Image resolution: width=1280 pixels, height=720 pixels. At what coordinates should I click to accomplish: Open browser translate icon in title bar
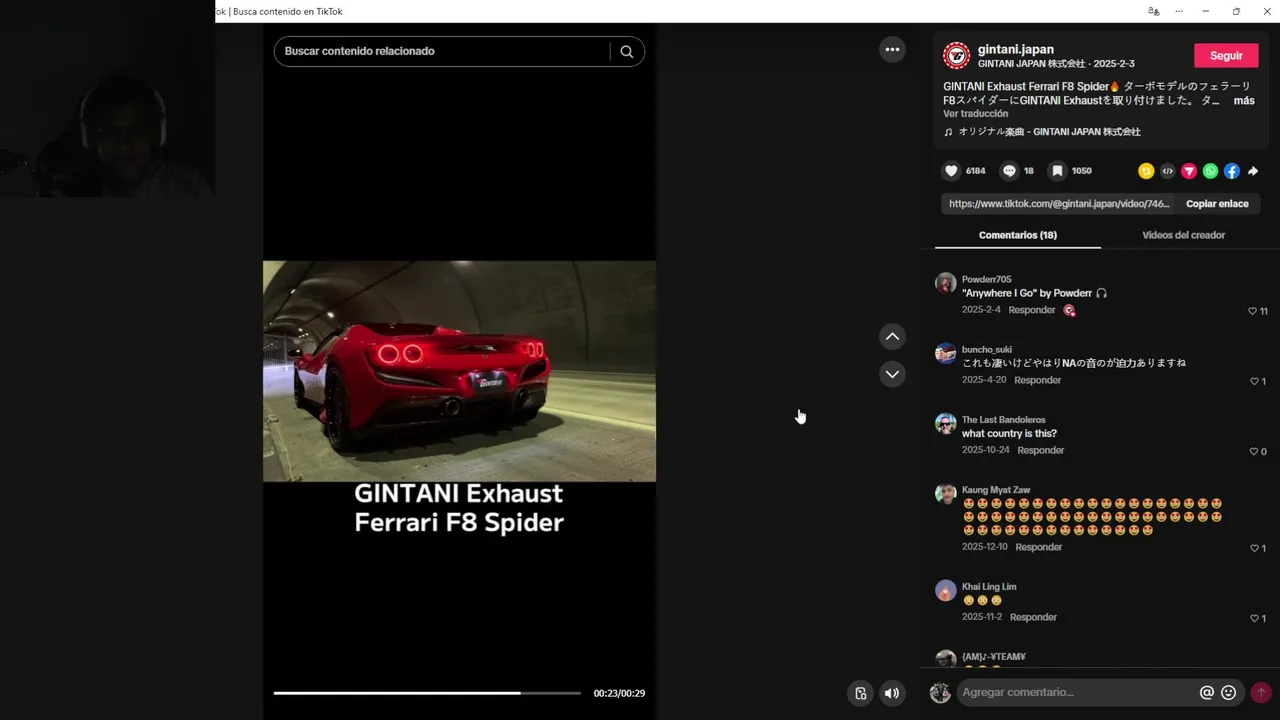point(1153,11)
